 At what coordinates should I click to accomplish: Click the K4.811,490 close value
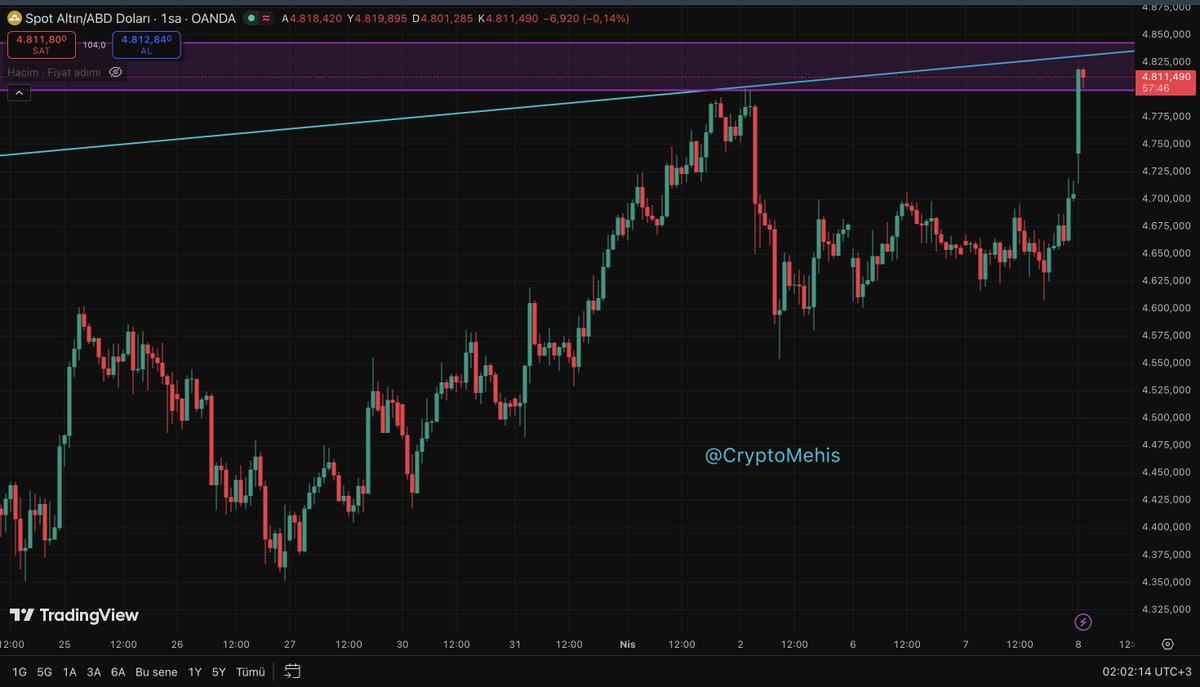click(x=510, y=18)
